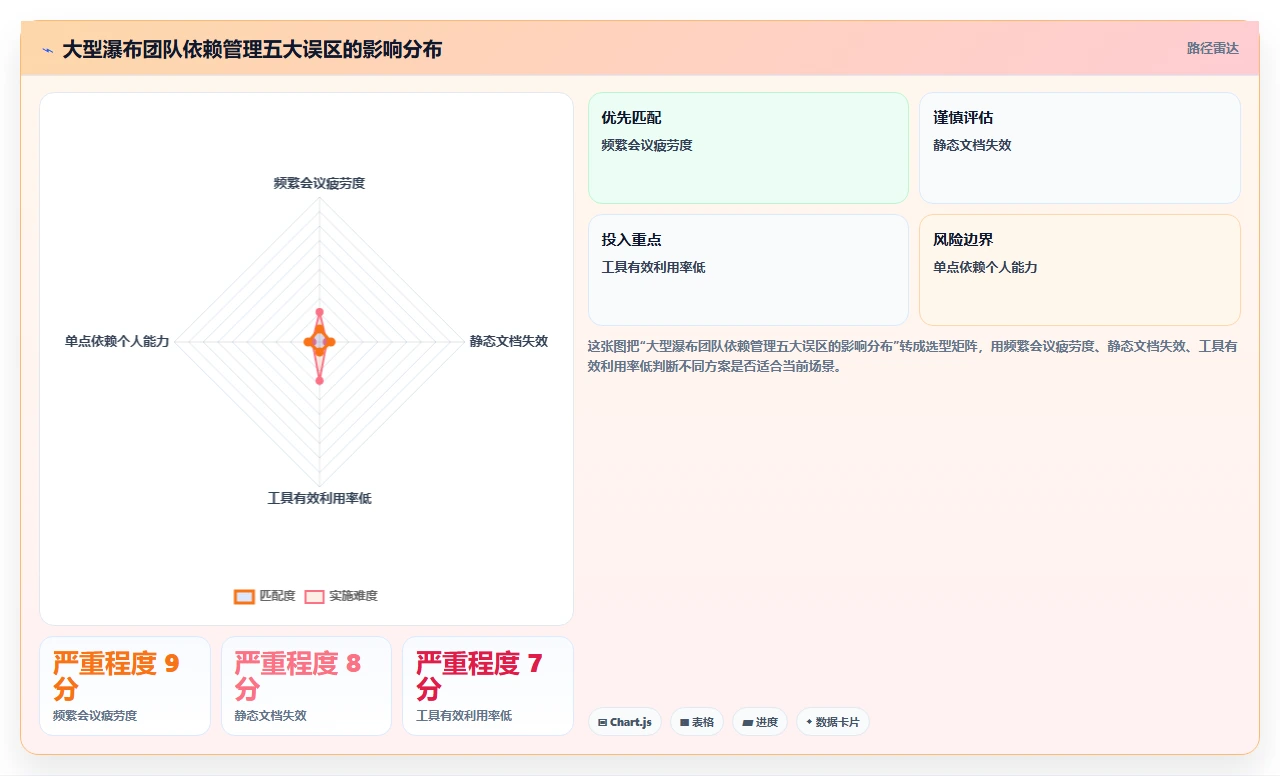Click the Chart.js tag icon
Viewport: 1280px width, 776px height.
pyautogui.click(x=602, y=722)
